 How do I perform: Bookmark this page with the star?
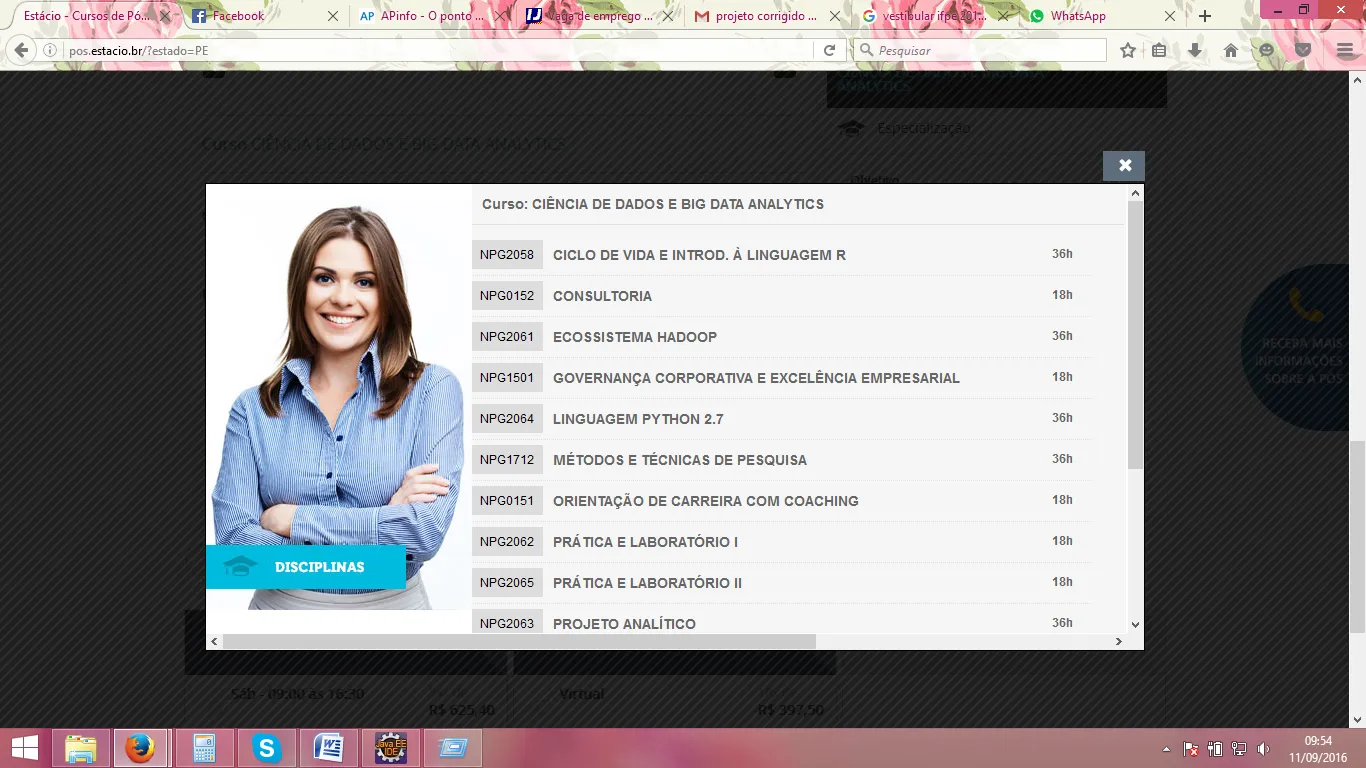[x=1128, y=50]
